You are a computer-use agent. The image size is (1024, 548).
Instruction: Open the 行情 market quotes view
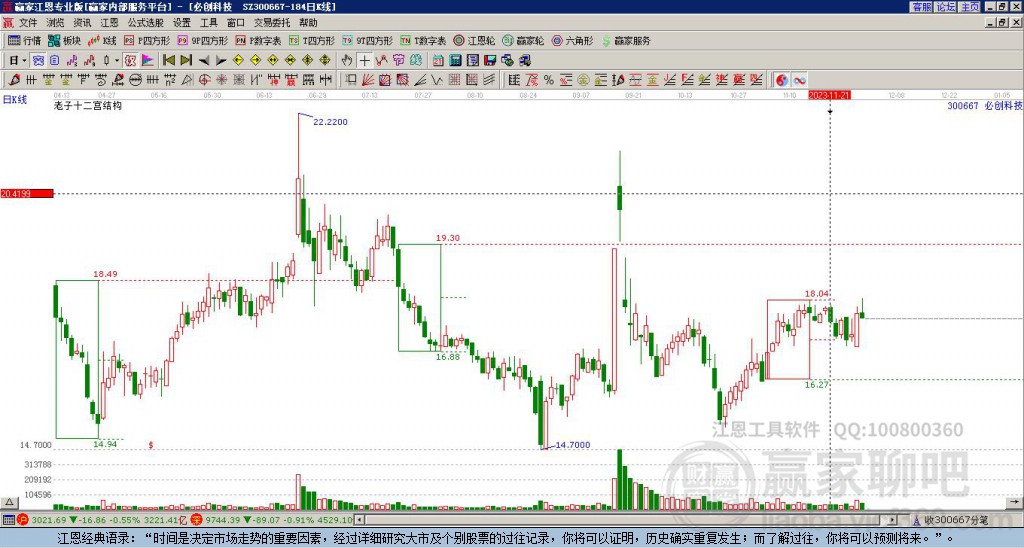click(24, 40)
